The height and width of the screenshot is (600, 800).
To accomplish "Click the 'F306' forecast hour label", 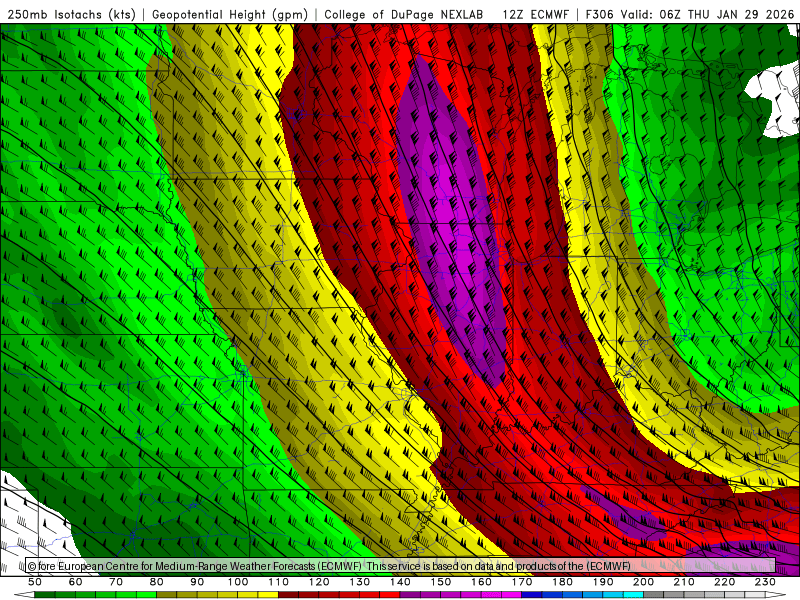I will pyautogui.click(x=599, y=14).
